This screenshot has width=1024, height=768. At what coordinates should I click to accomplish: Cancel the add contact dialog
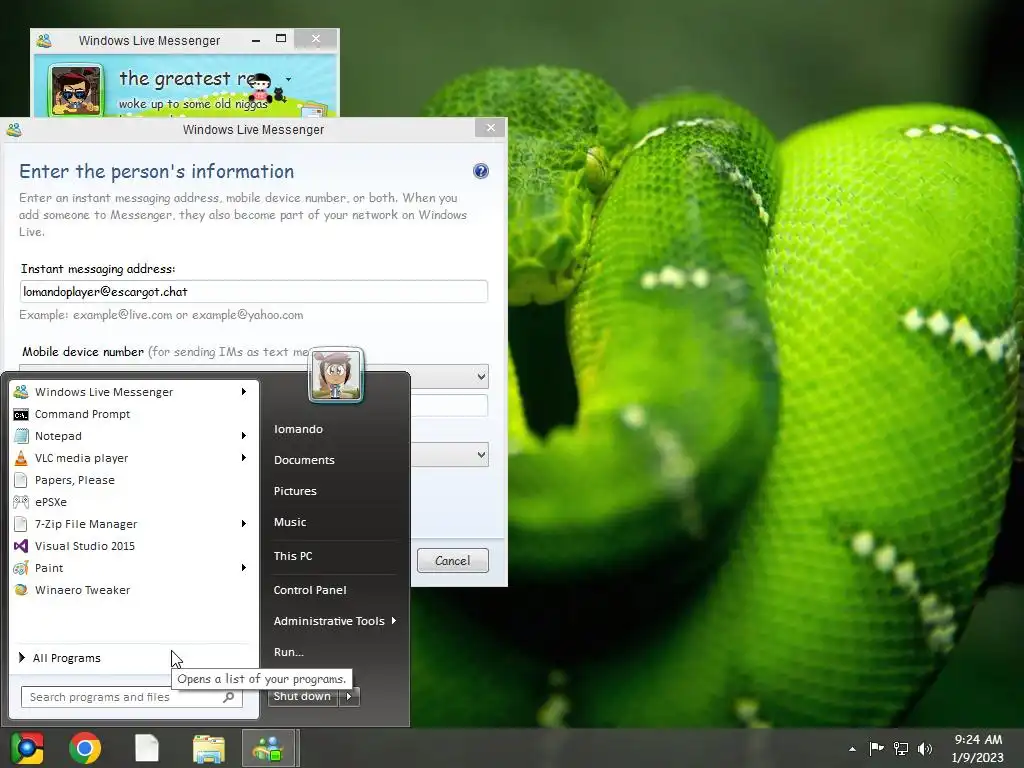[453, 560]
